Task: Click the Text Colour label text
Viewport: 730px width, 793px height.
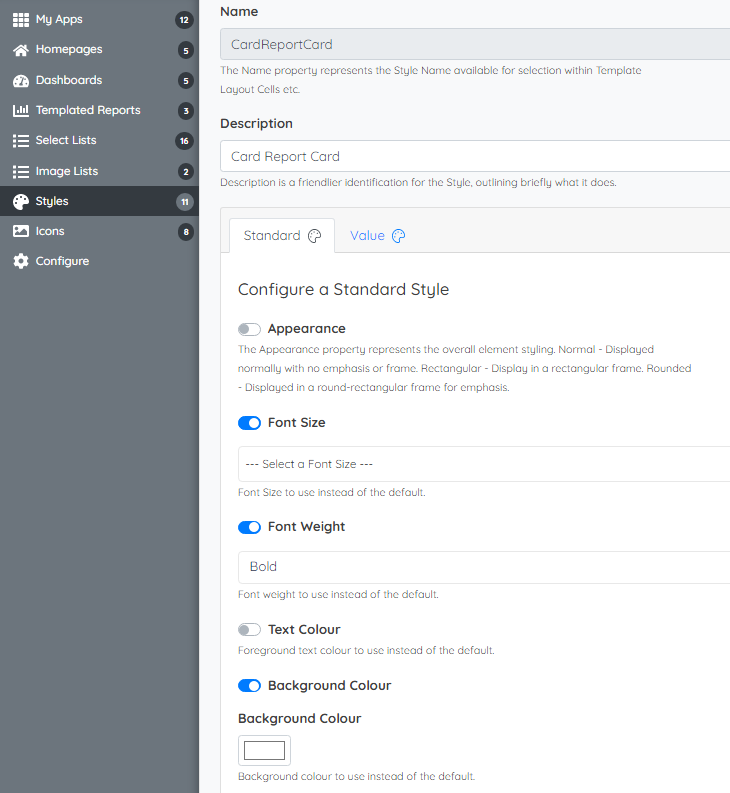Action: coord(304,630)
